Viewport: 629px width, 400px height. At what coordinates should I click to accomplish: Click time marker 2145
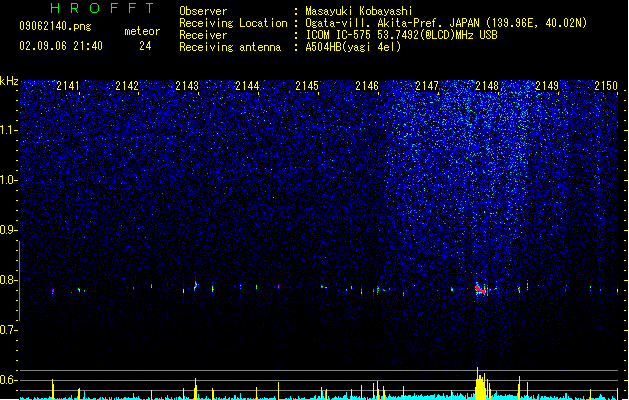pos(307,86)
